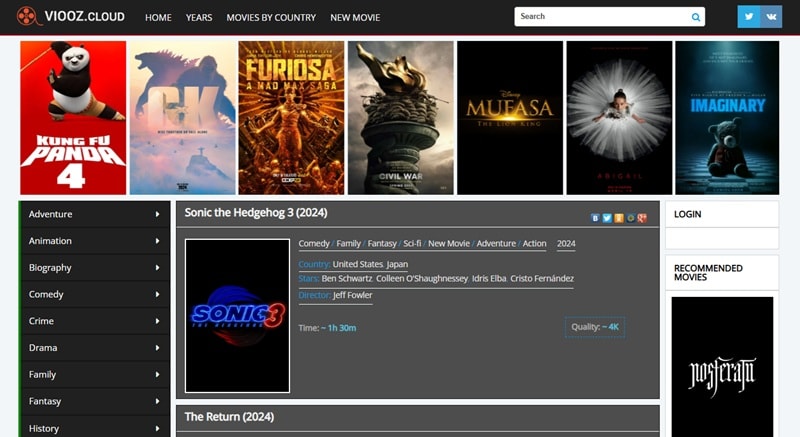Open the Mufasa poster
The image size is (800, 437).
click(x=510, y=118)
